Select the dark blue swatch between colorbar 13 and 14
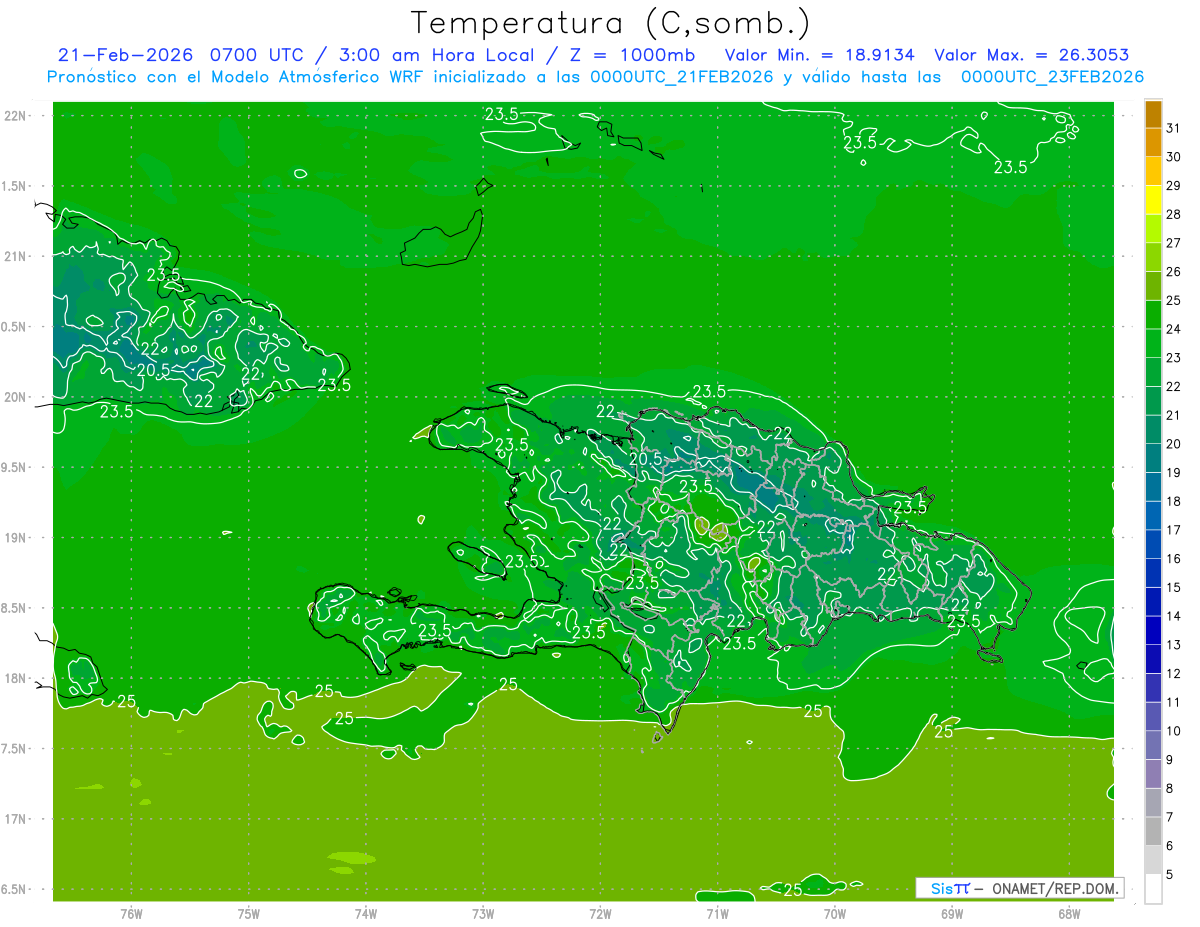Image resolution: width=1200 pixels, height=927 pixels. pos(1153,631)
